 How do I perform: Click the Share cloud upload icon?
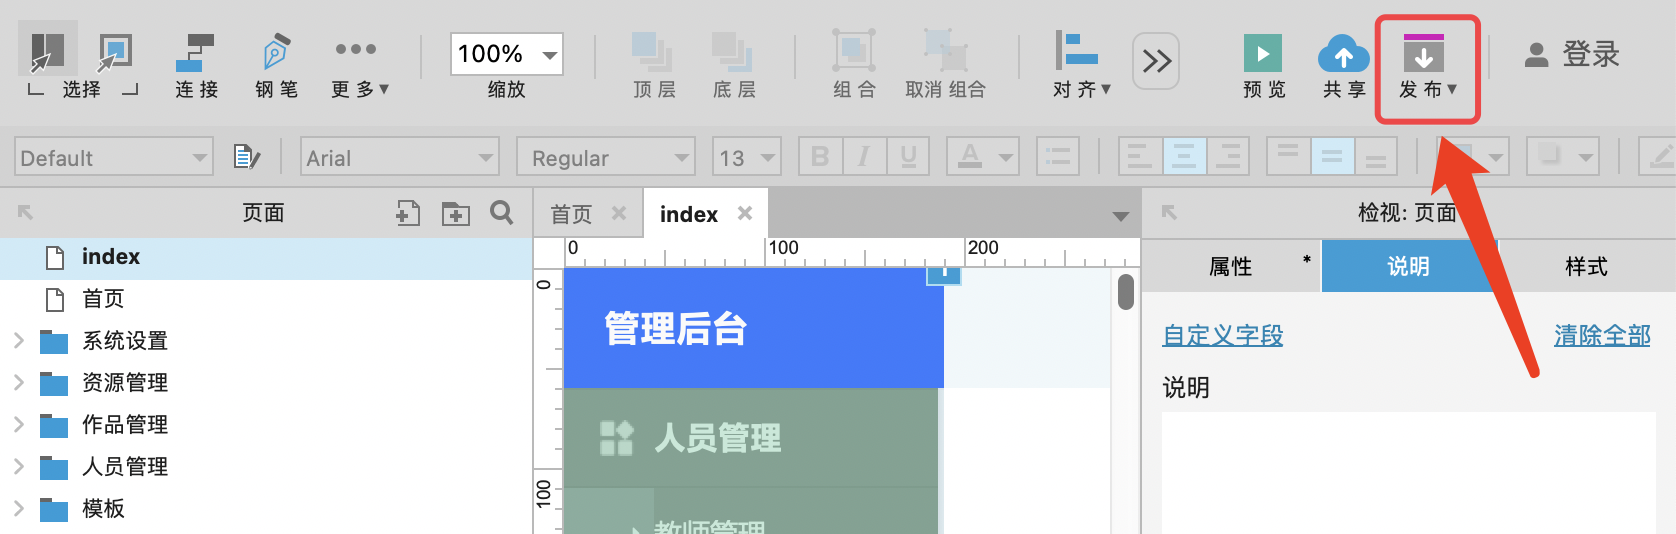click(x=1343, y=54)
